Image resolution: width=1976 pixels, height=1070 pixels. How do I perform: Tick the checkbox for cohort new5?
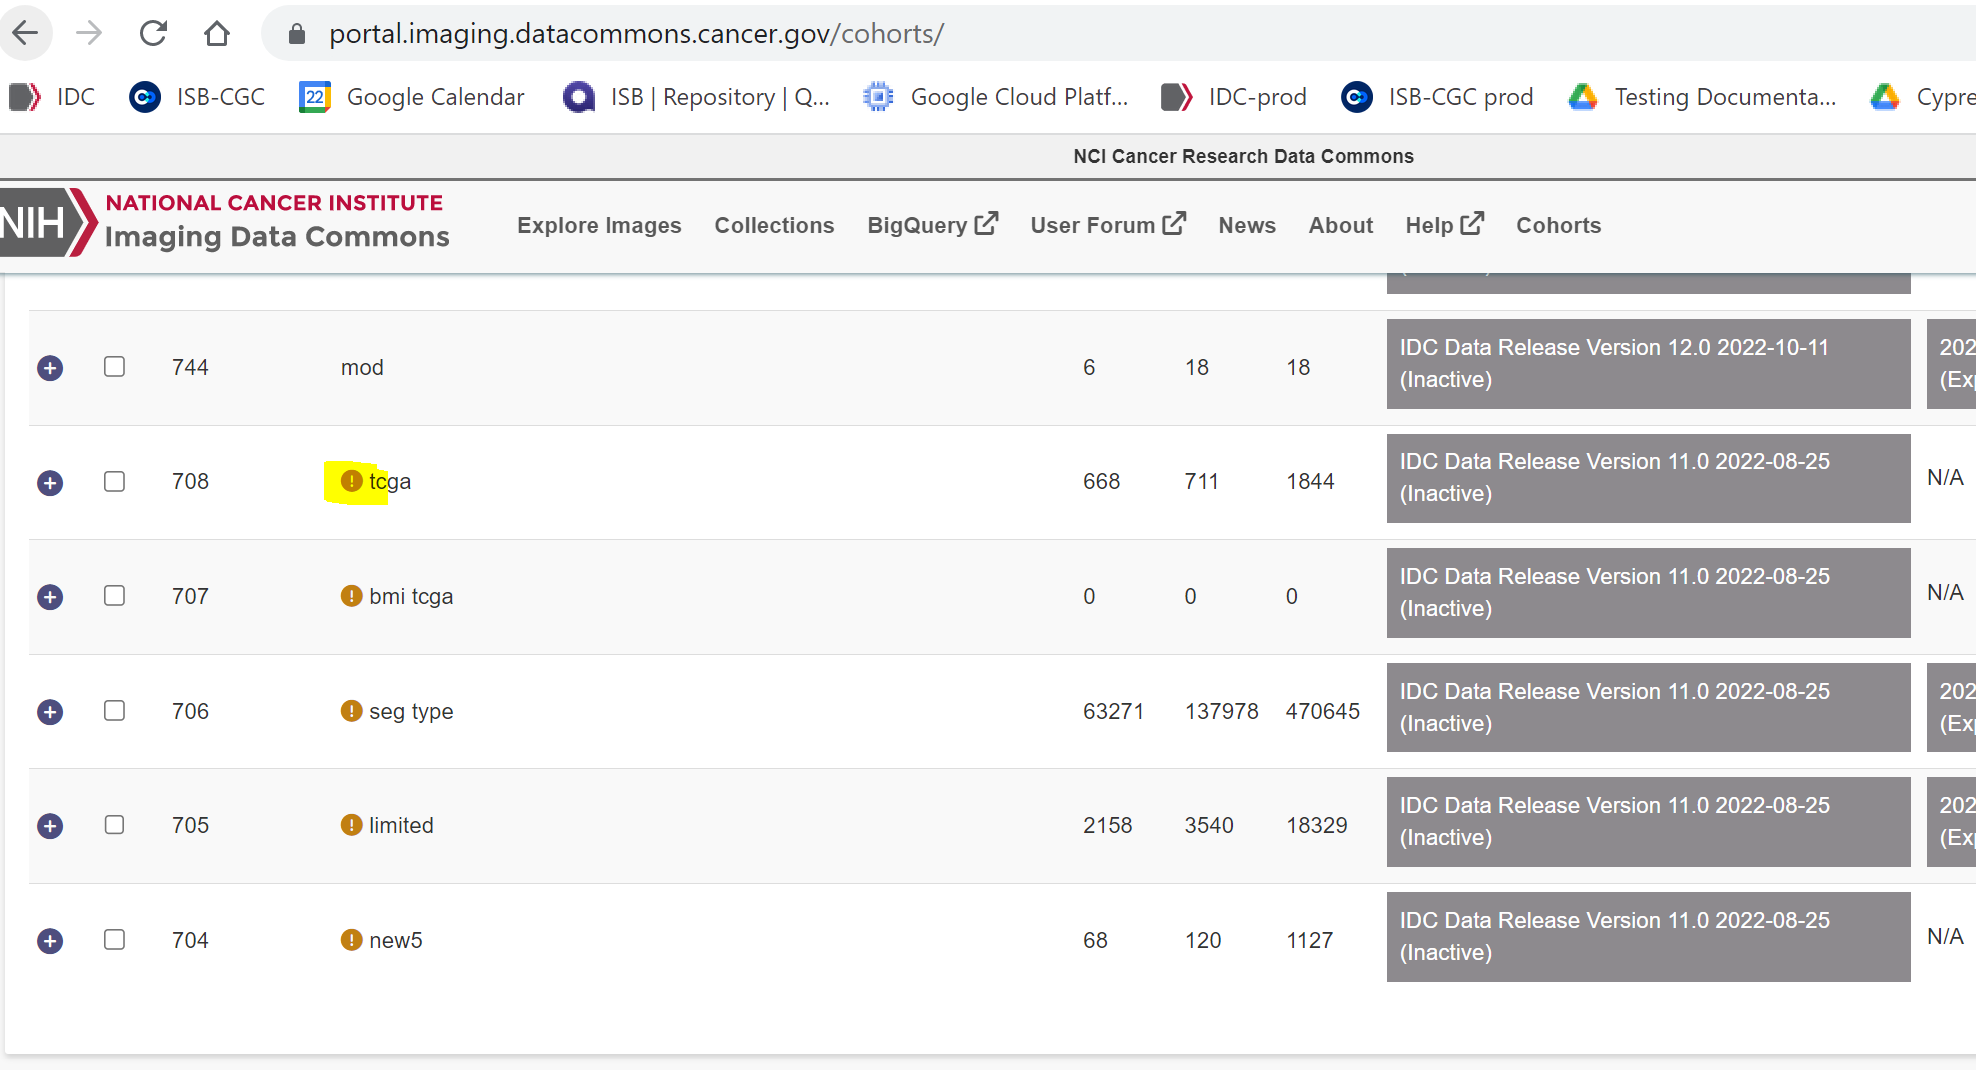(114, 939)
